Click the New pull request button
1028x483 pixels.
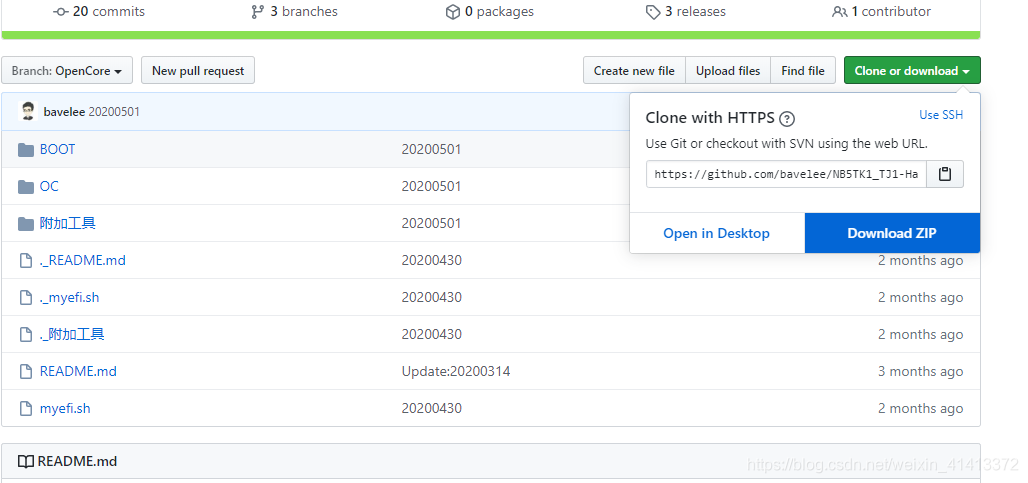[198, 70]
